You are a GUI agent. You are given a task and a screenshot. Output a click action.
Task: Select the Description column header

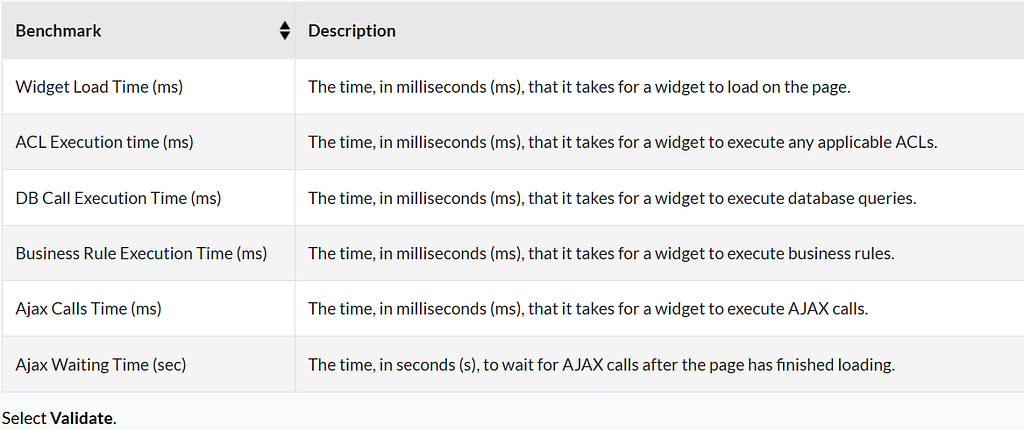[x=660, y=30]
